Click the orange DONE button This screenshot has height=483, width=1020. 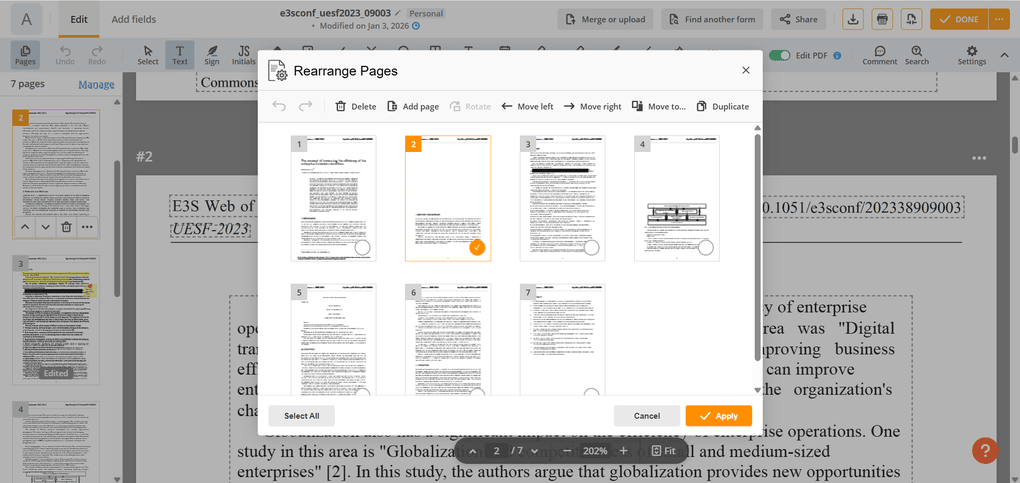[959, 19]
